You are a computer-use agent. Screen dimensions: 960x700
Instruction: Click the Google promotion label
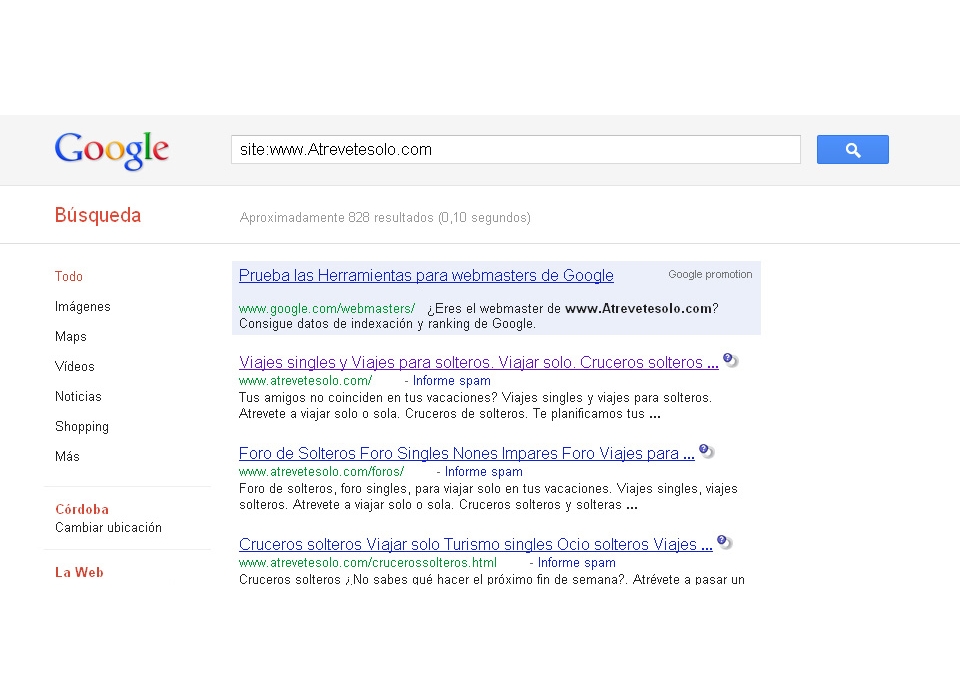[x=710, y=274]
